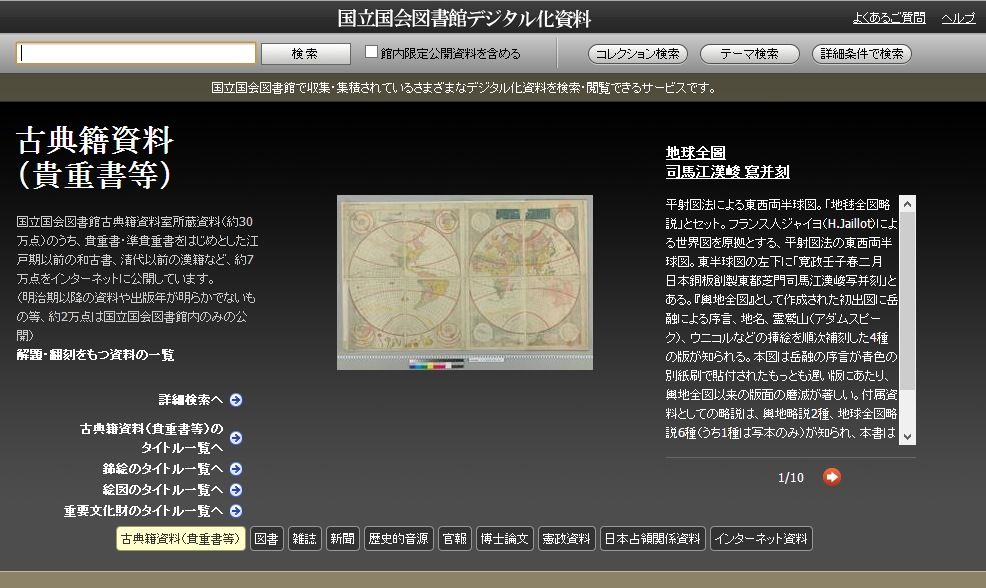Open the よくあるご質問 FAQ link
The image size is (986, 588).
889,18
